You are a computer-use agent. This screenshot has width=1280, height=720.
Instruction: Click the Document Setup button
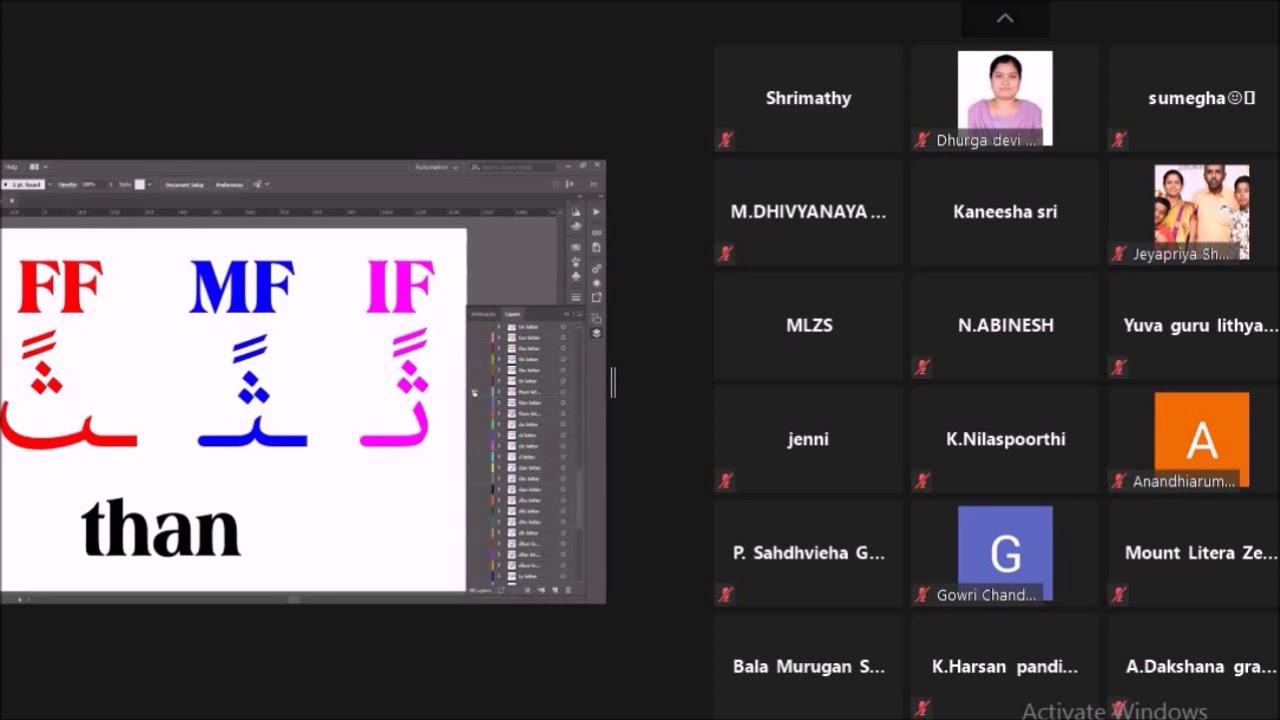click(x=184, y=185)
